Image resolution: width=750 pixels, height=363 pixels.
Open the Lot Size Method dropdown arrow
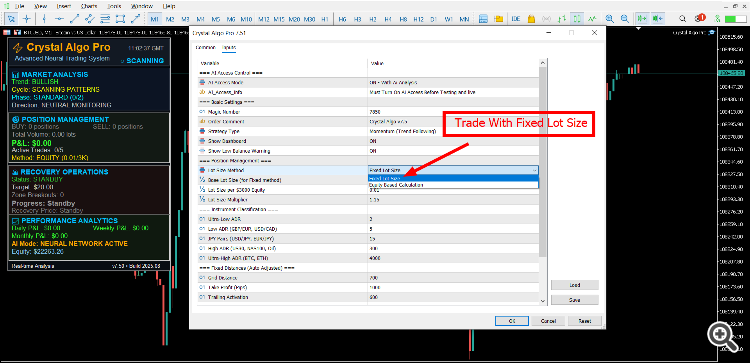point(535,170)
